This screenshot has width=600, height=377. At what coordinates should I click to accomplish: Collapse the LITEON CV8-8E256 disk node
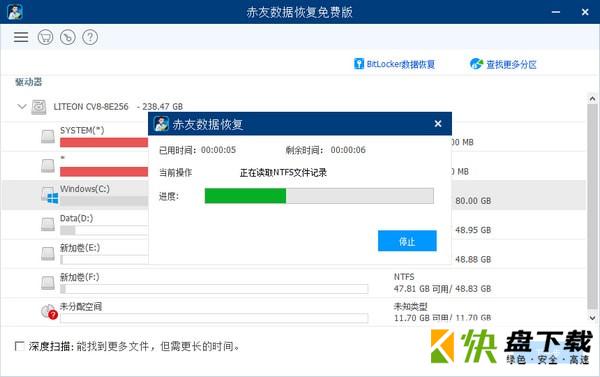click(22, 106)
